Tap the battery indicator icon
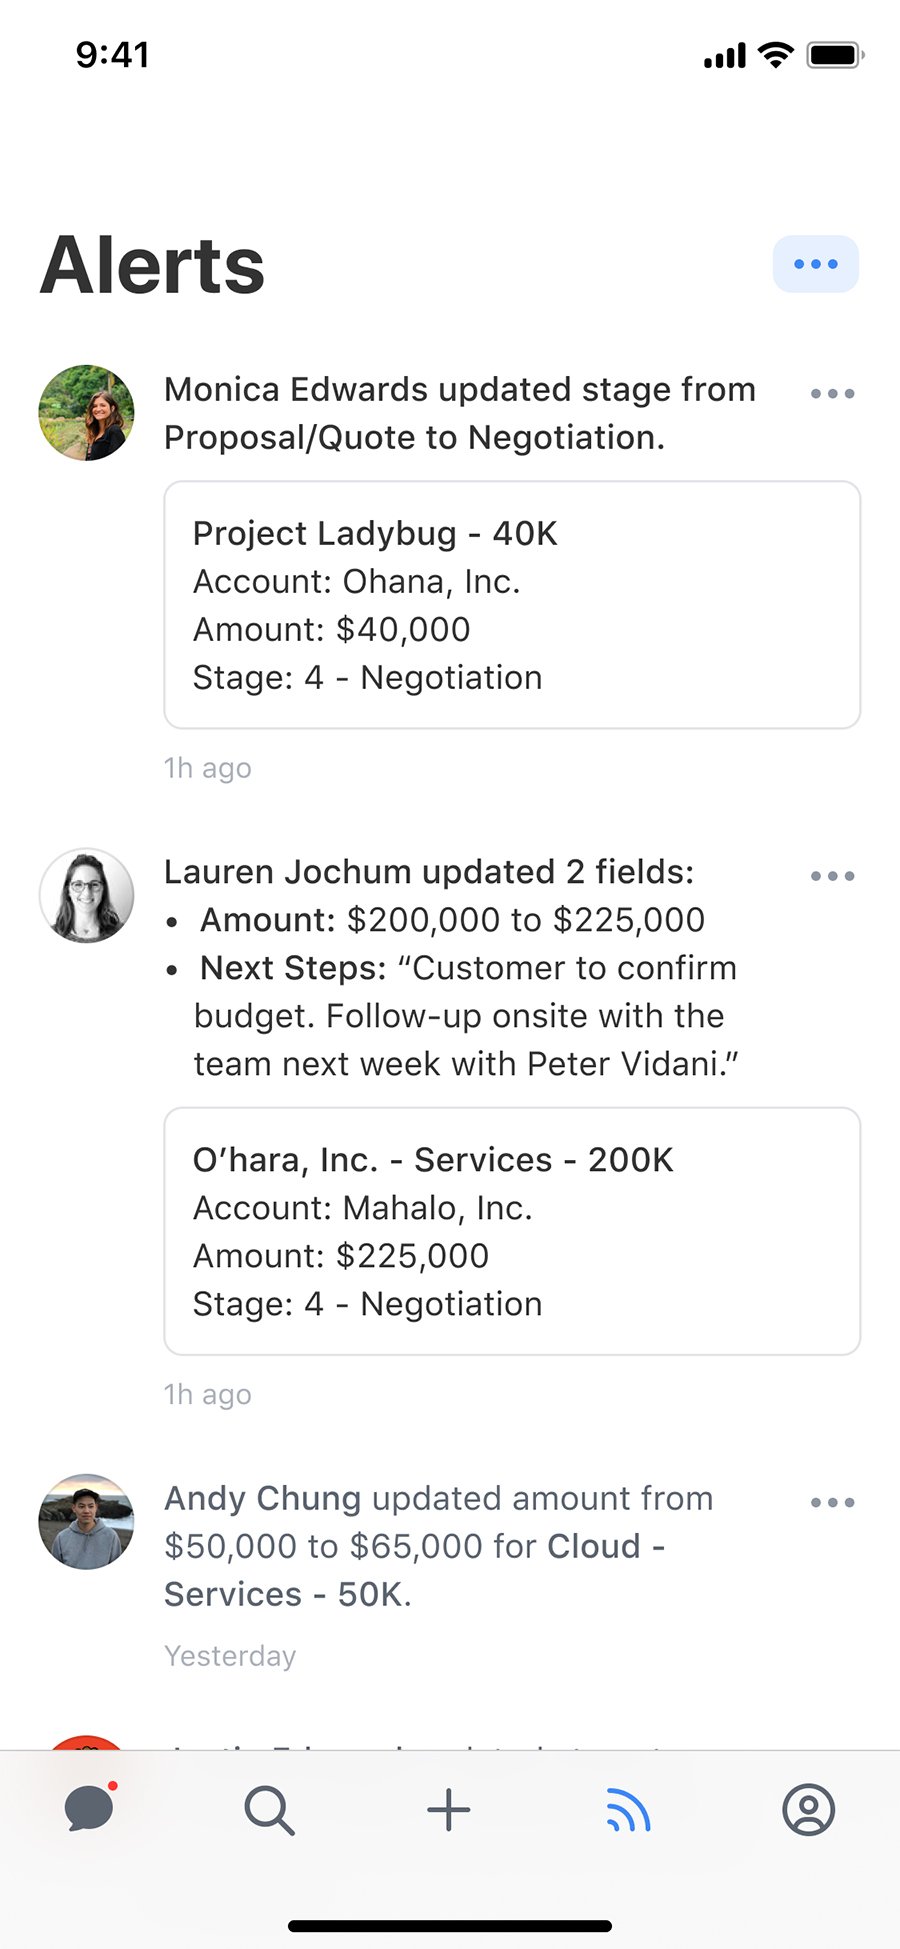The width and height of the screenshot is (900, 1949). (835, 55)
